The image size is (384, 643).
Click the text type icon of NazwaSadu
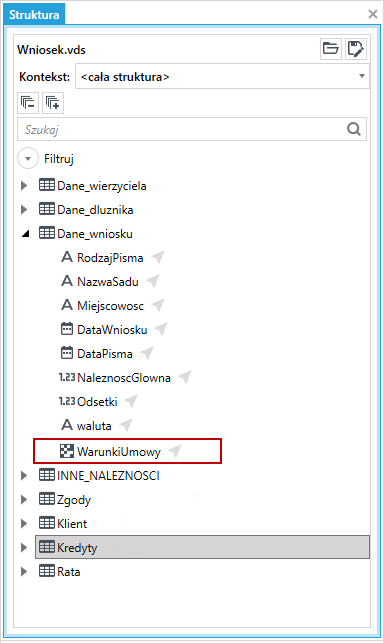[66, 281]
